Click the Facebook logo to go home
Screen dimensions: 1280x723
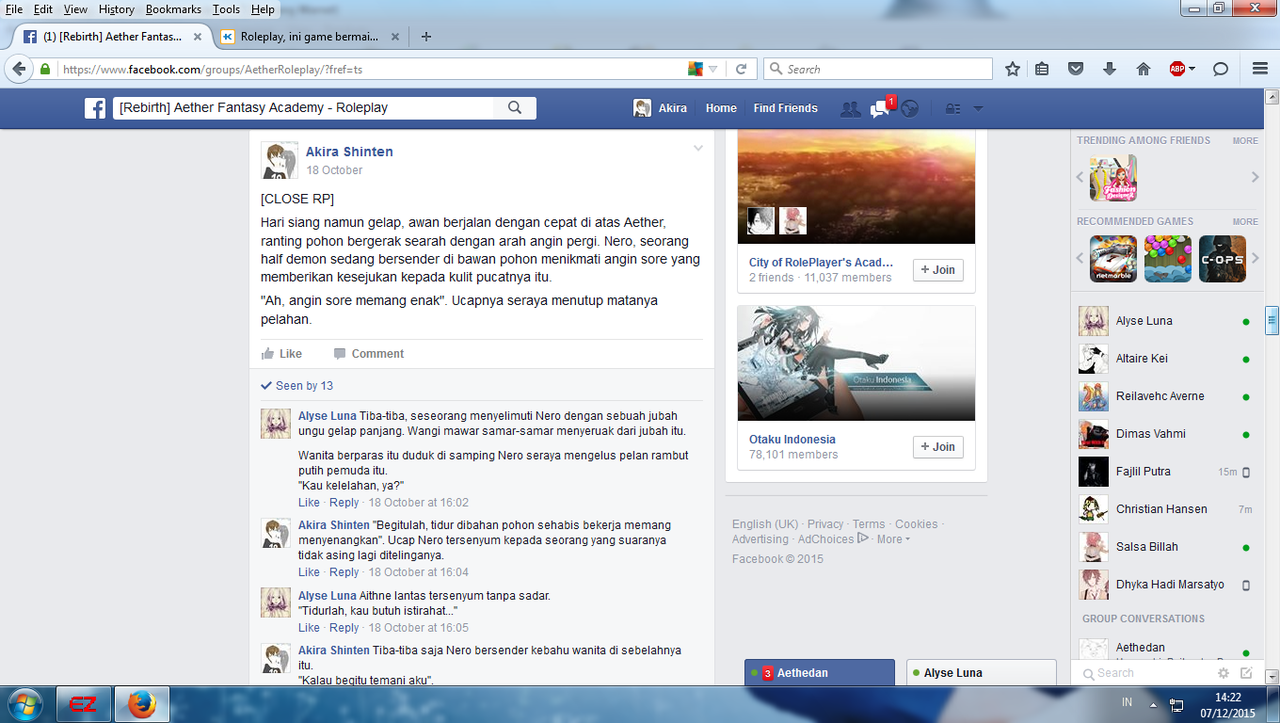[x=94, y=108]
